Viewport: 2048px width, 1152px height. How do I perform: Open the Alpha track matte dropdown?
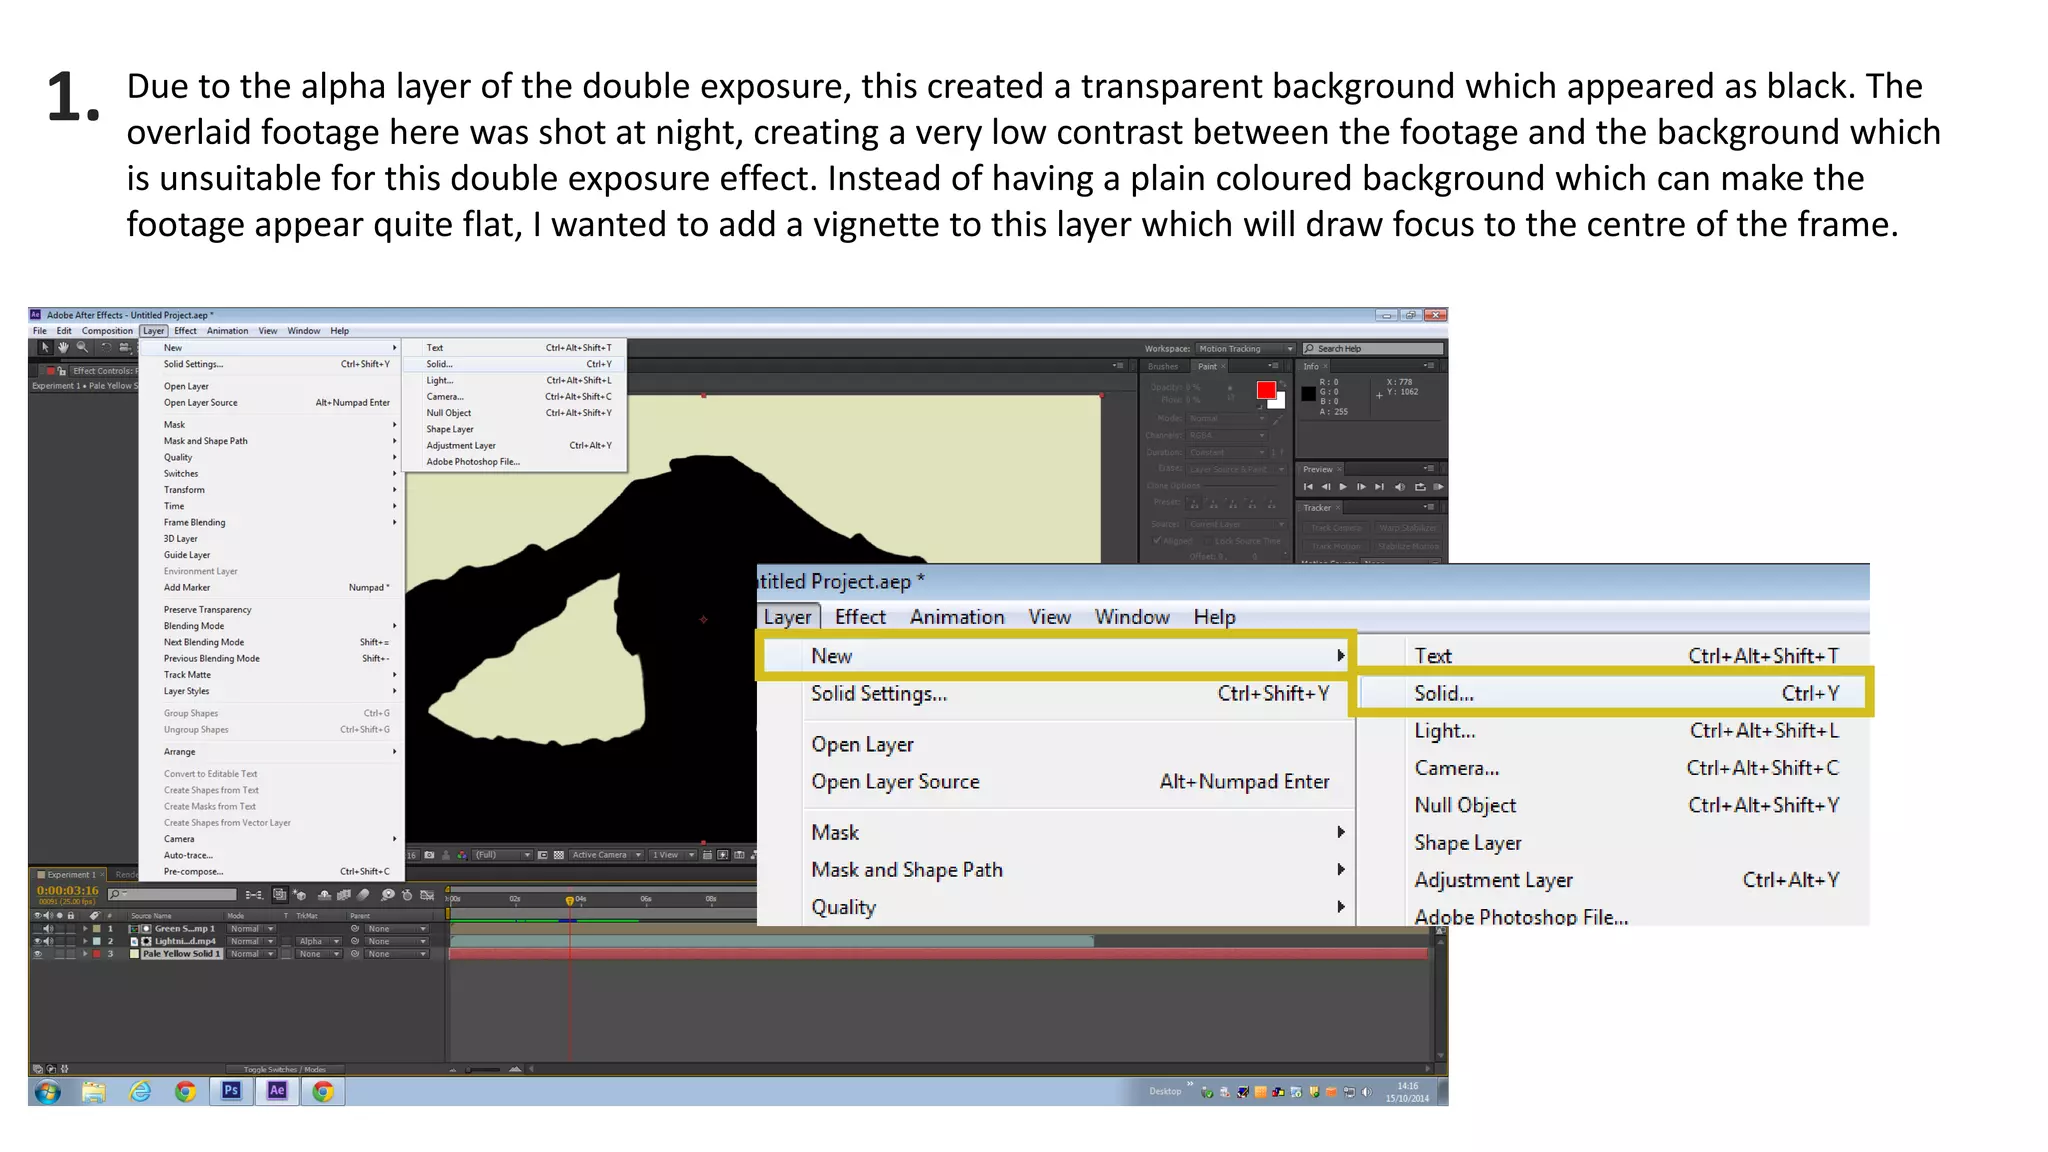[319, 941]
